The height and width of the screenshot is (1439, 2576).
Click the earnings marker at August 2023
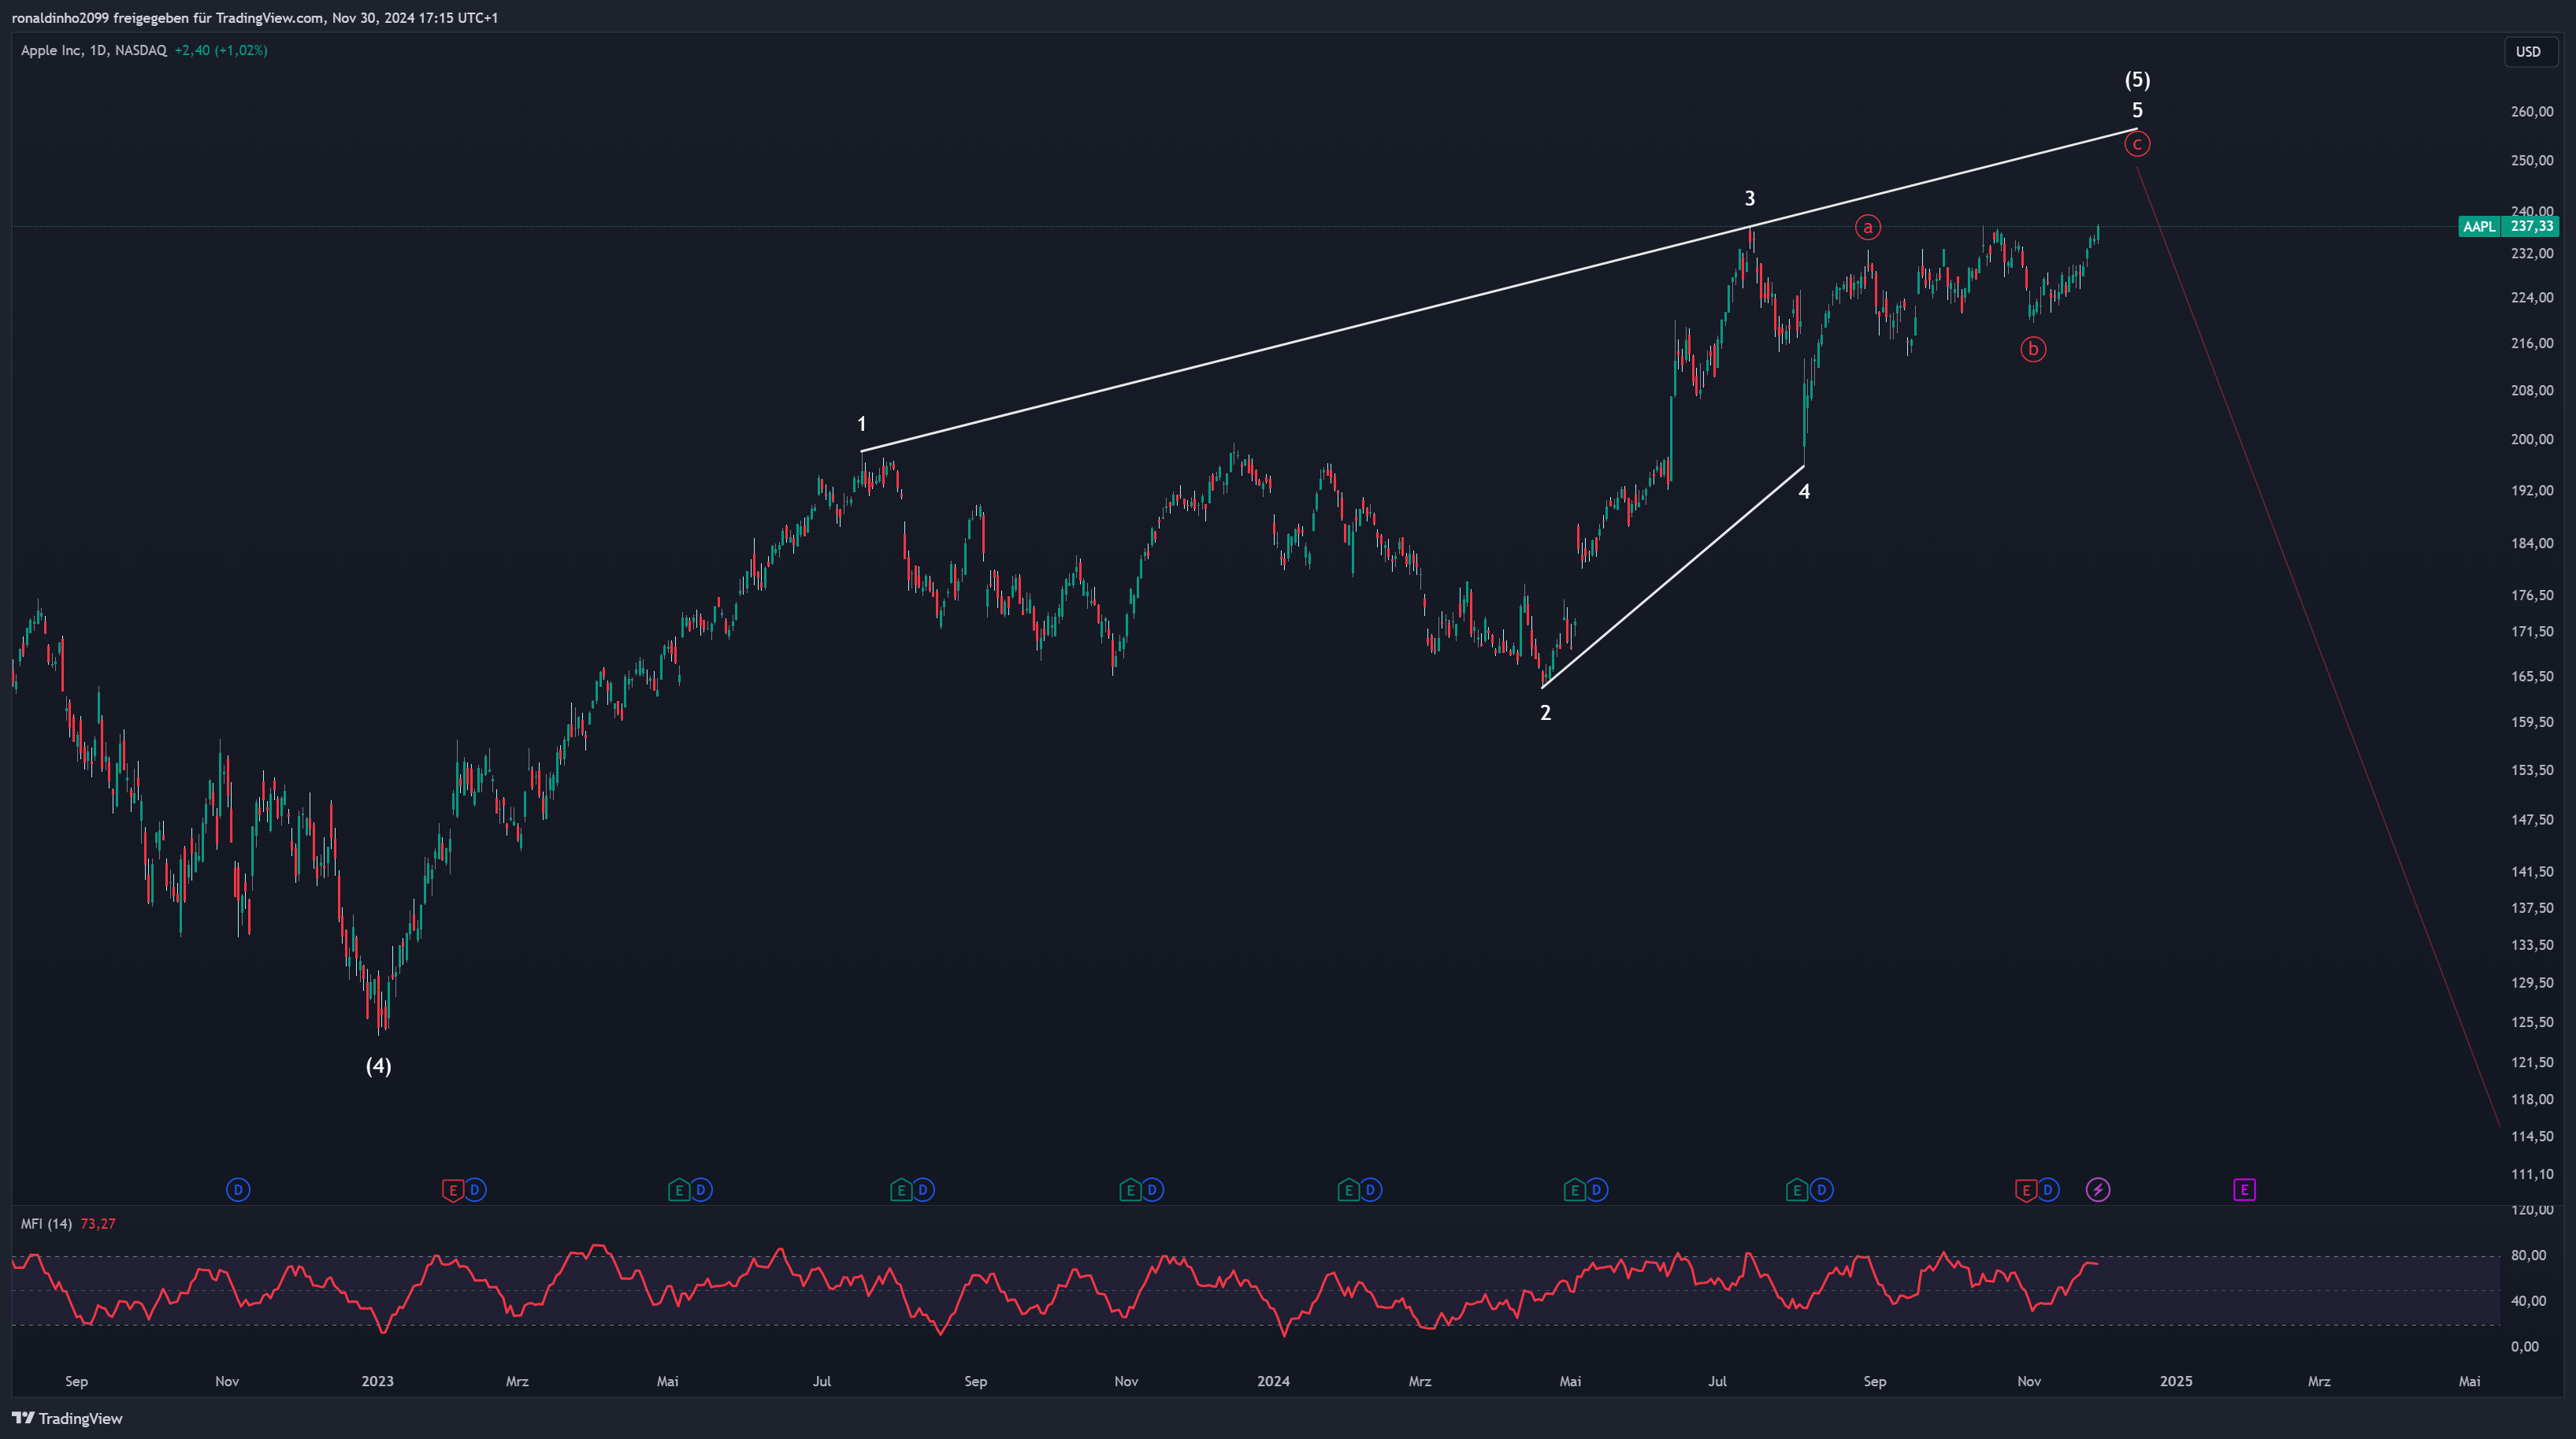901,1190
